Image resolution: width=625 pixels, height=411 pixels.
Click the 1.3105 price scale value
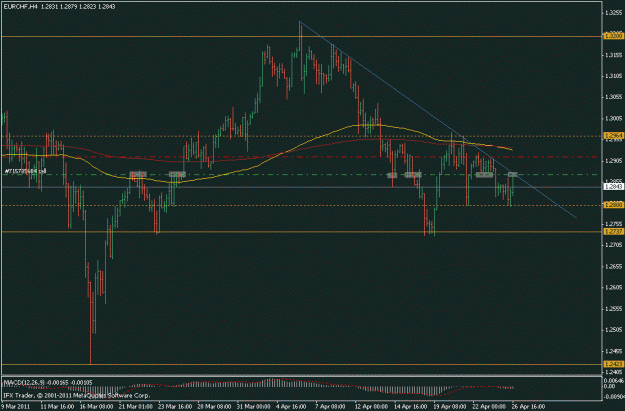[613, 76]
